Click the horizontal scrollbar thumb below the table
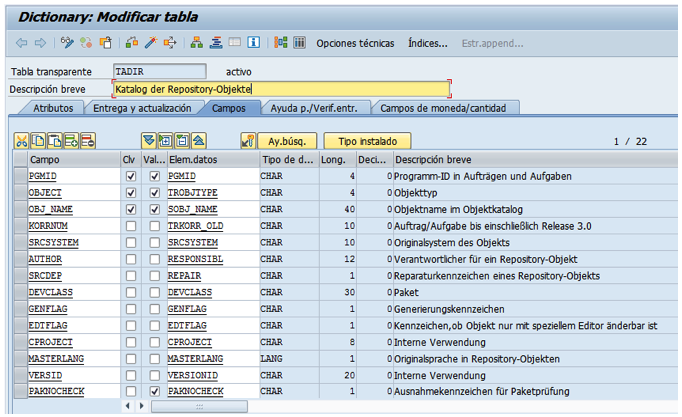The height and width of the screenshot is (417, 682). pyautogui.click(x=199, y=407)
